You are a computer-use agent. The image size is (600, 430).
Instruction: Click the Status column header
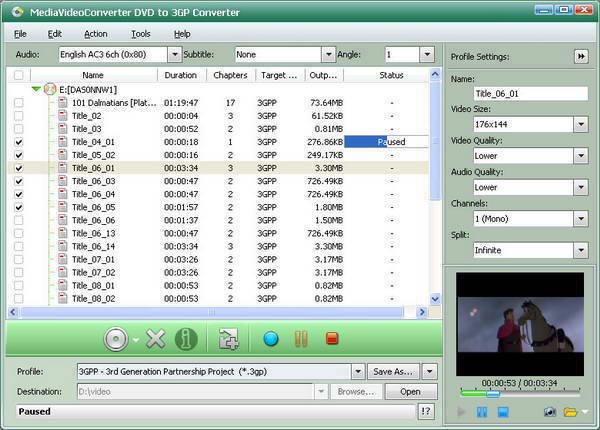(386, 75)
